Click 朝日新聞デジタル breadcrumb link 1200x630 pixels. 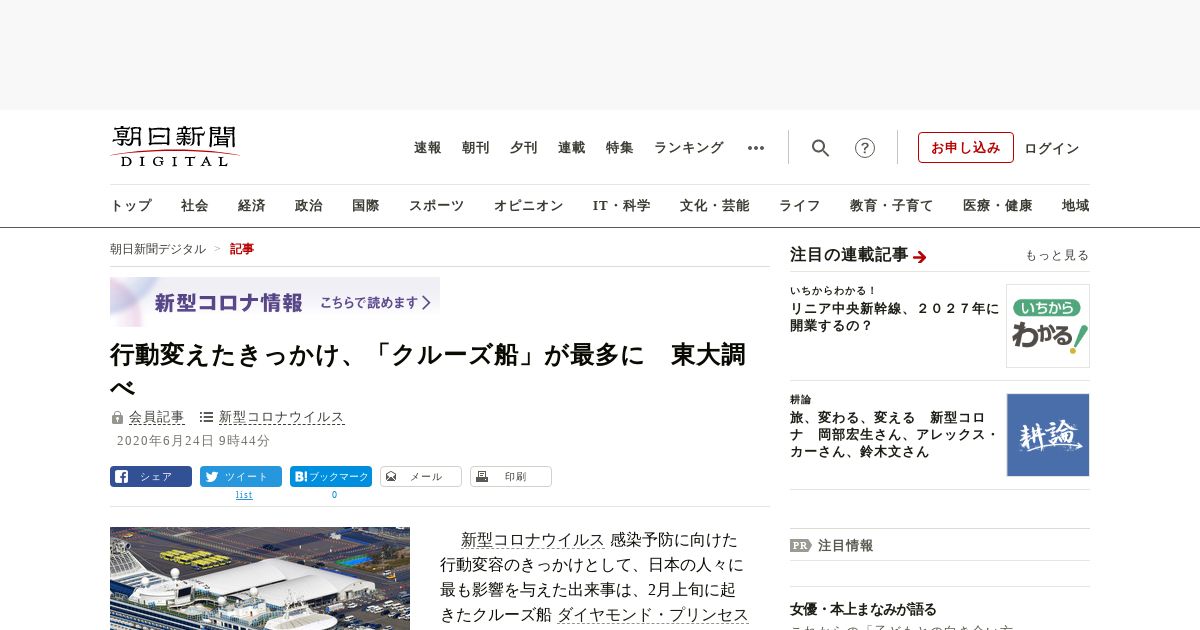158,249
